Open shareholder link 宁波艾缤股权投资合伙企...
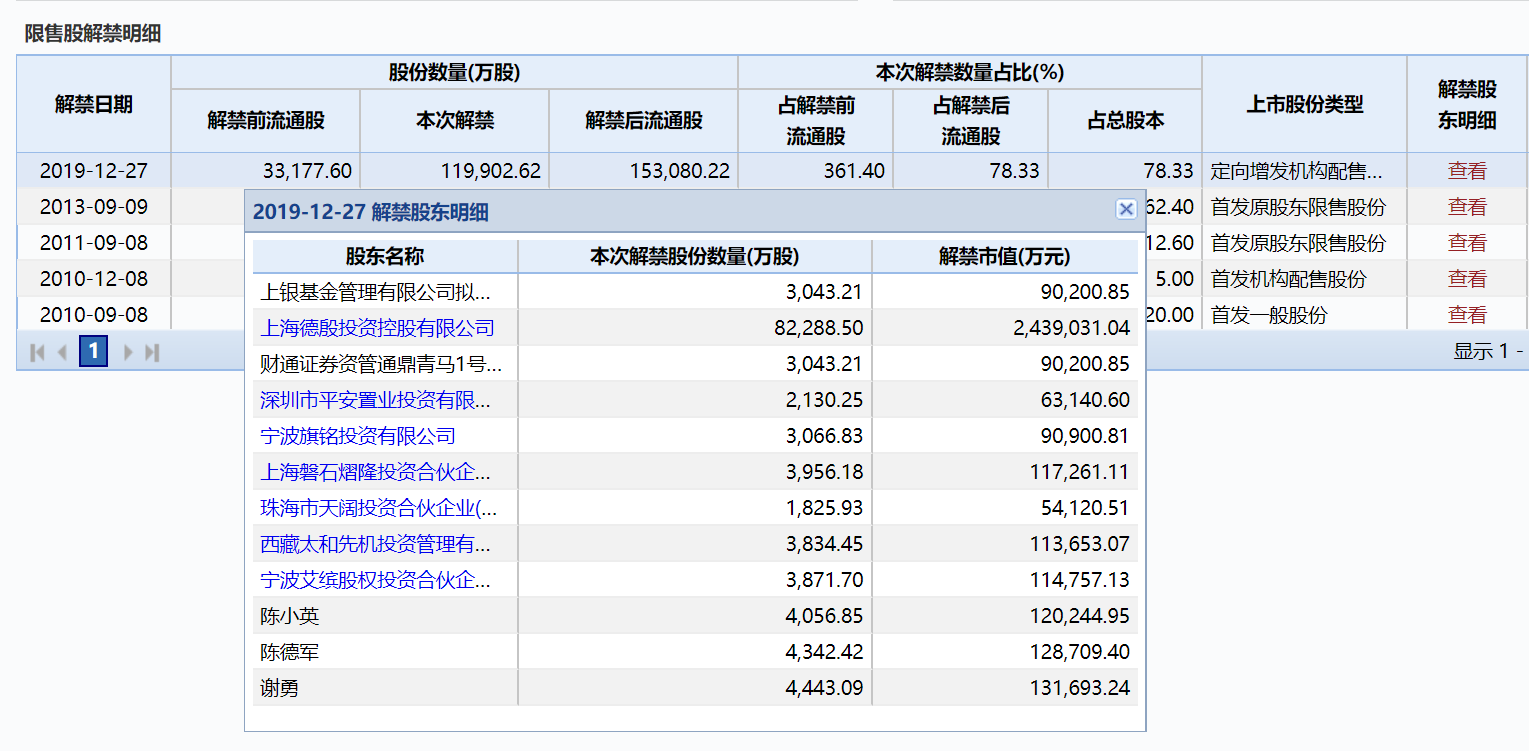 (375, 580)
